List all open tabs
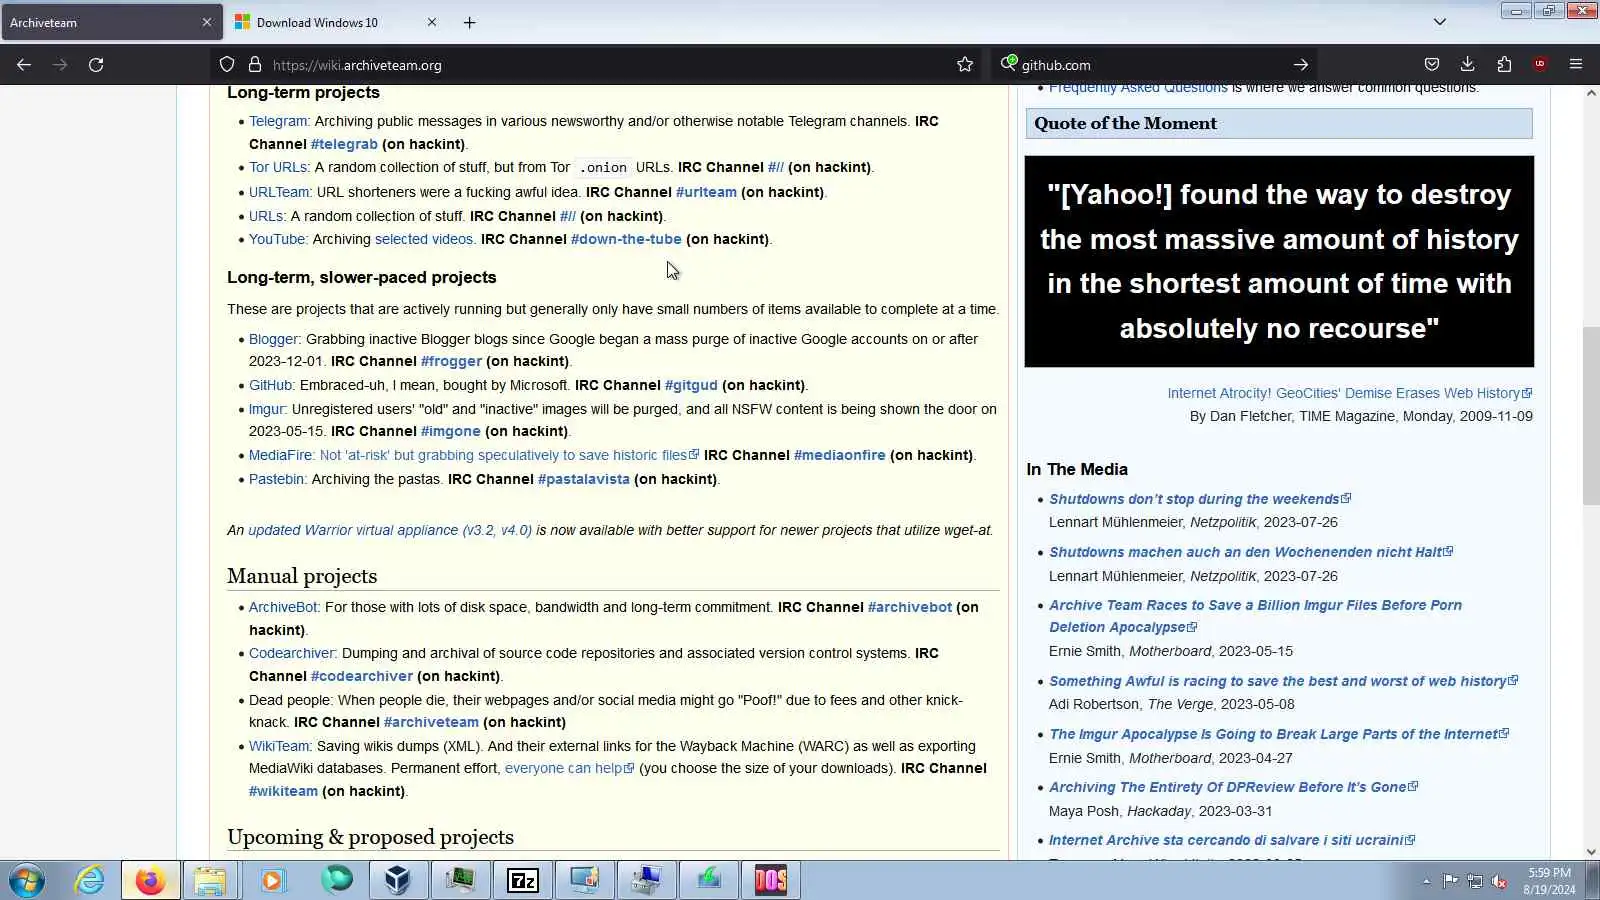Image resolution: width=1600 pixels, height=900 pixels. click(x=1440, y=22)
